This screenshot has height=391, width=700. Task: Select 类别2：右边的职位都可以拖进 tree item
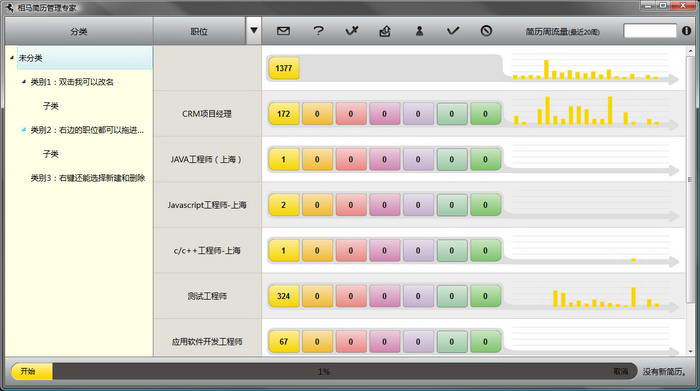point(87,130)
